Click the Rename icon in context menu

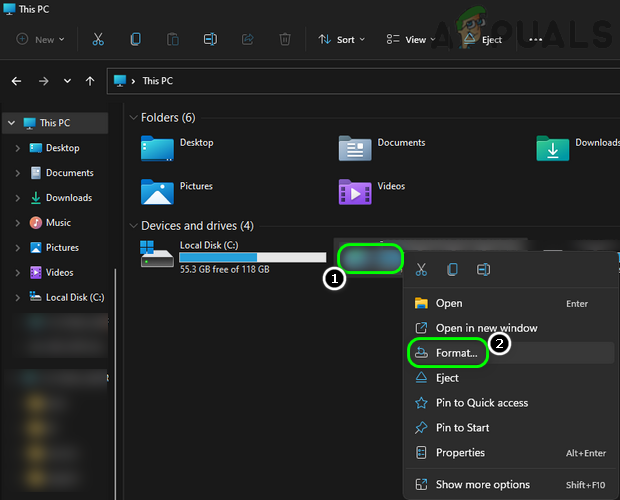pos(483,269)
